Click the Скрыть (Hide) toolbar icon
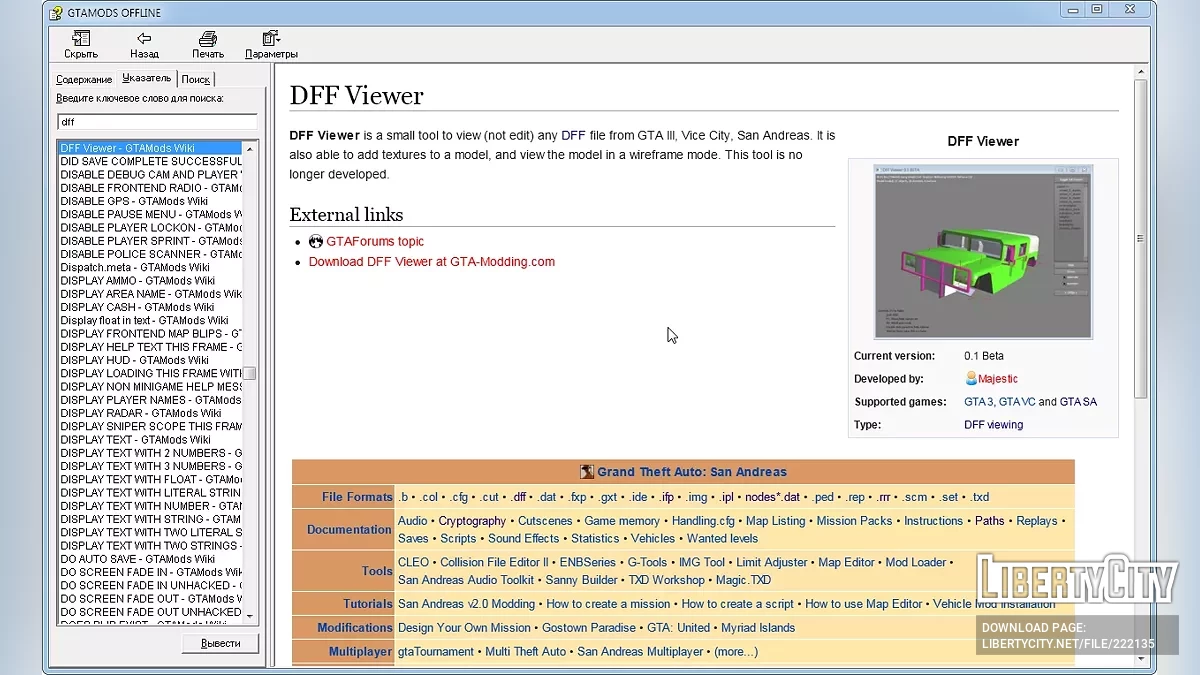The width and height of the screenshot is (1200, 675). 81,39
